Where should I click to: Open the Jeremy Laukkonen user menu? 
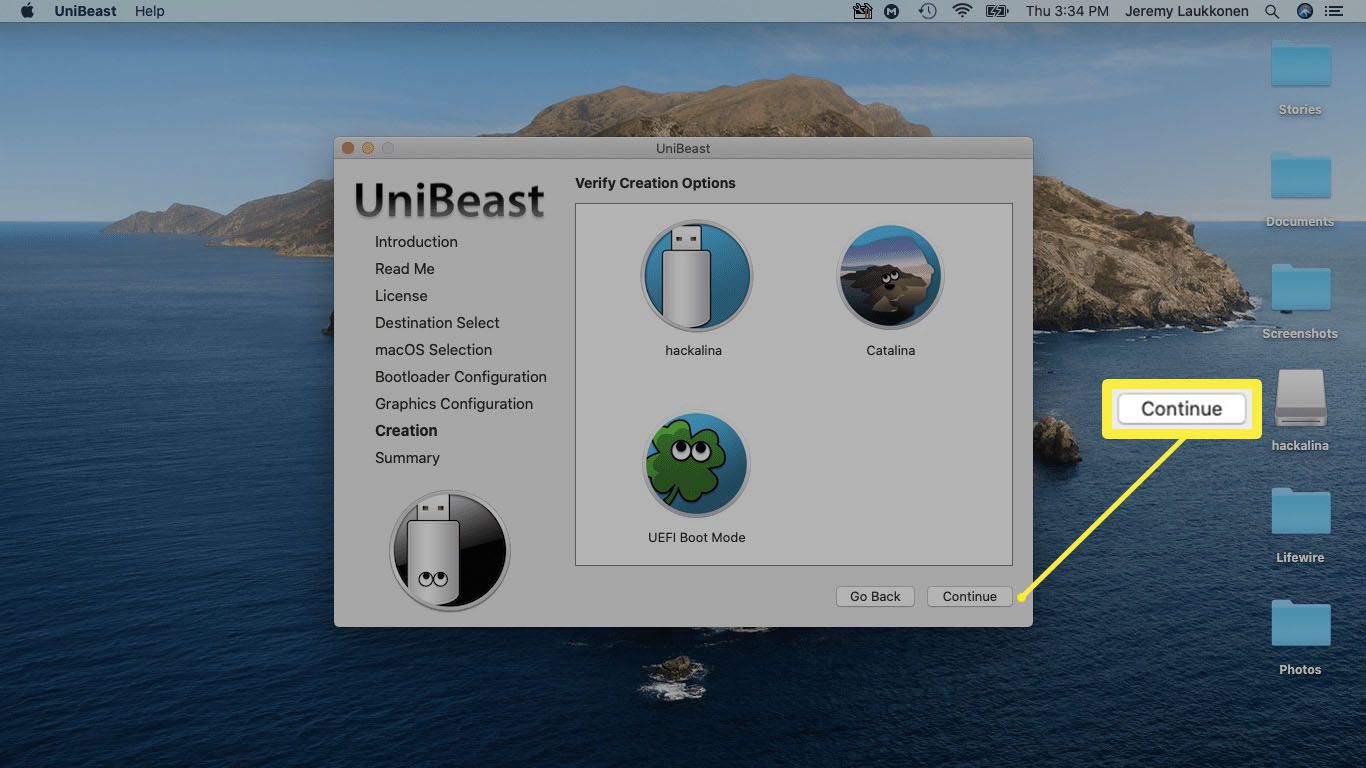point(1188,11)
